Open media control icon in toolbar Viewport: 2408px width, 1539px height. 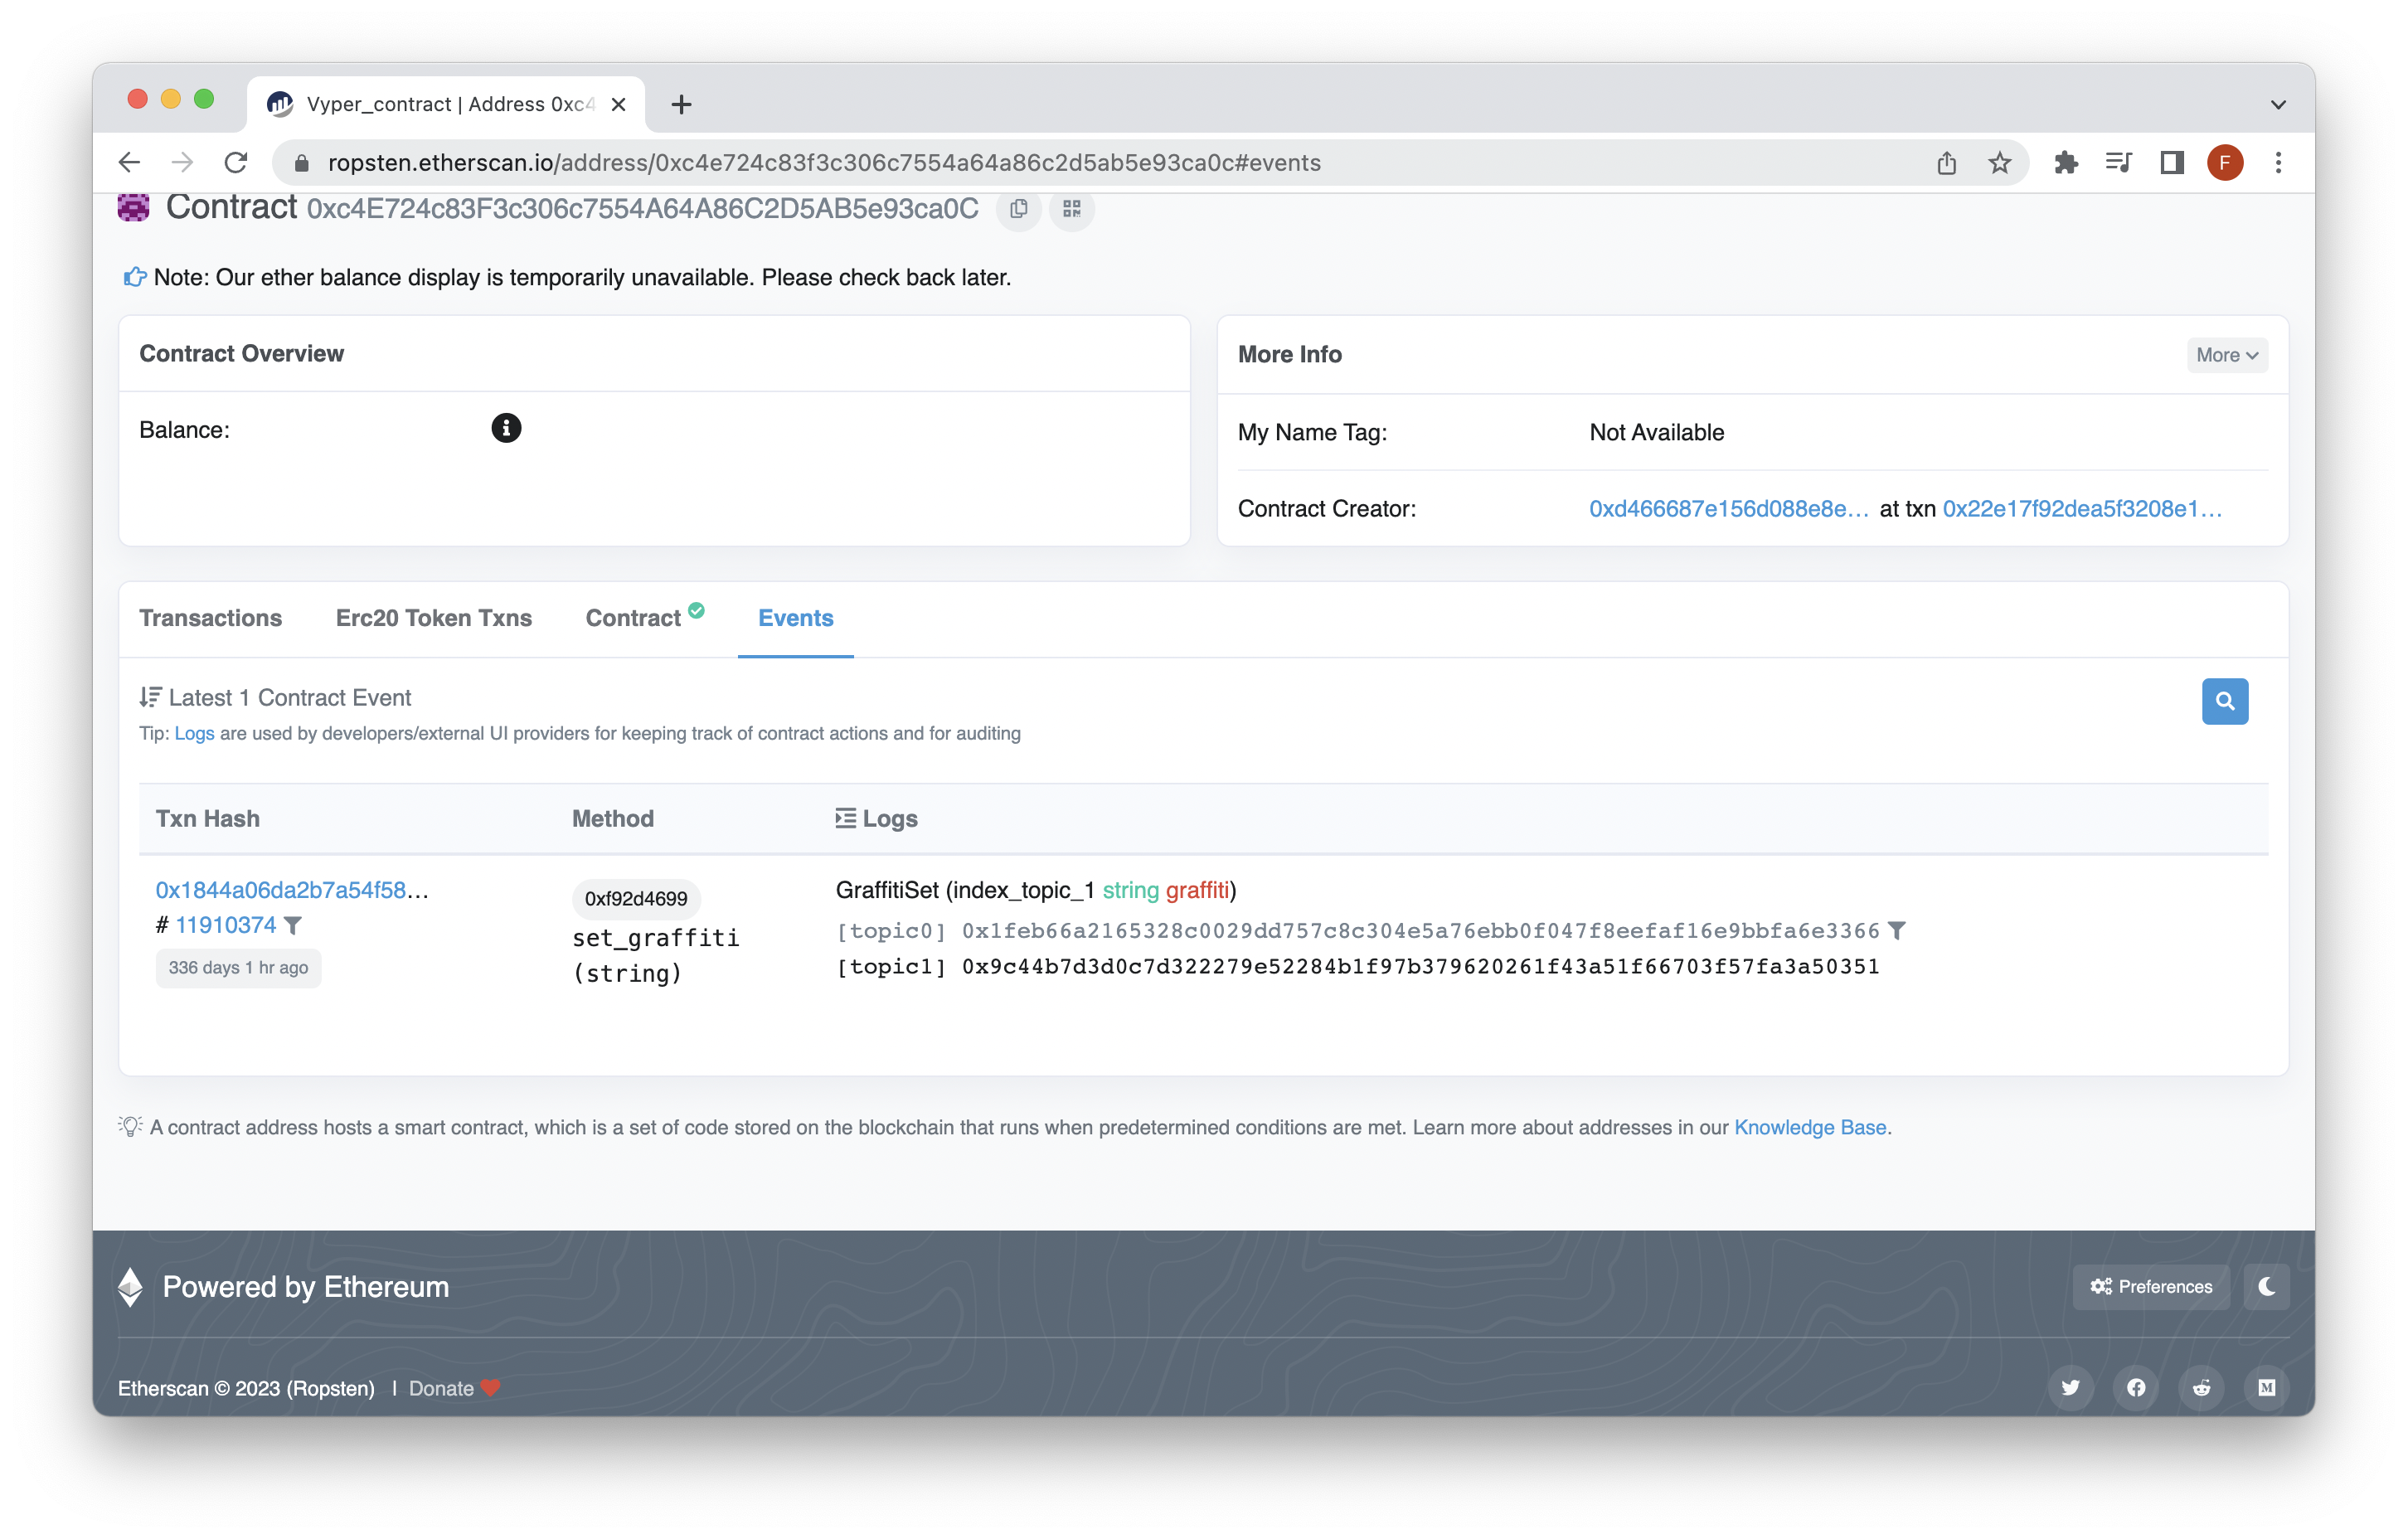[x=2118, y=163]
